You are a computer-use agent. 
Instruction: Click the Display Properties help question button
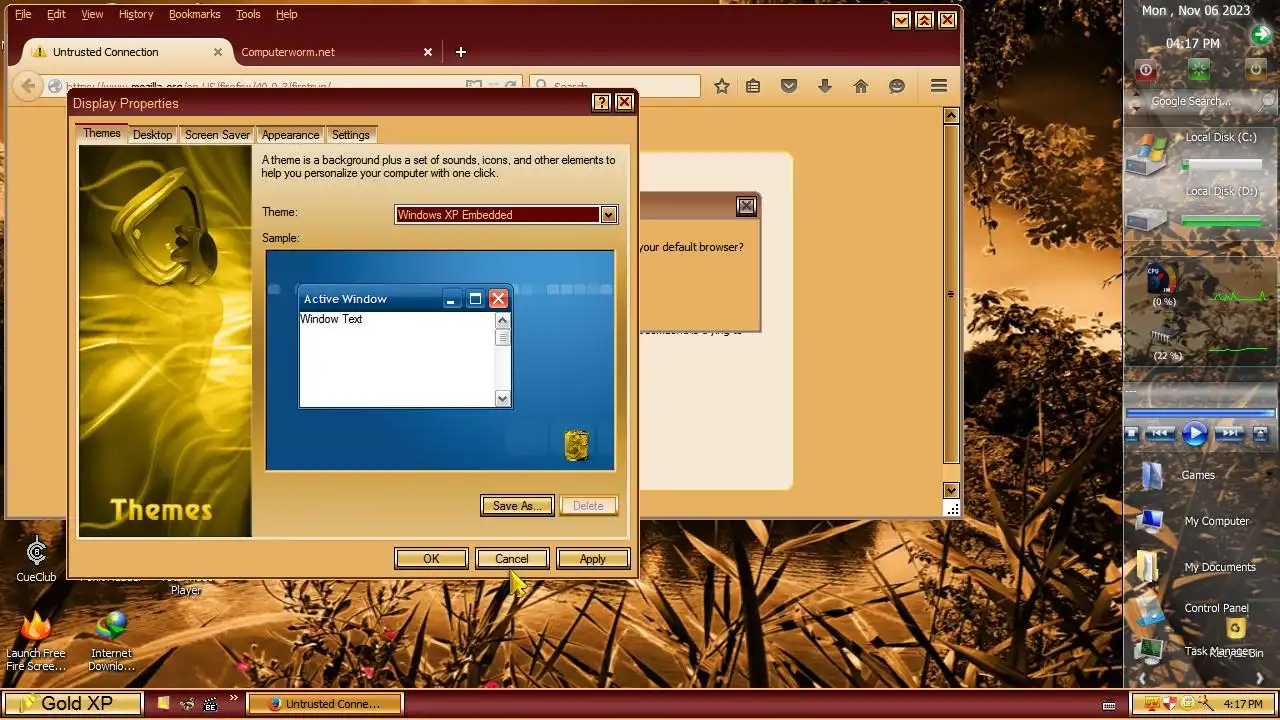click(601, 102)
